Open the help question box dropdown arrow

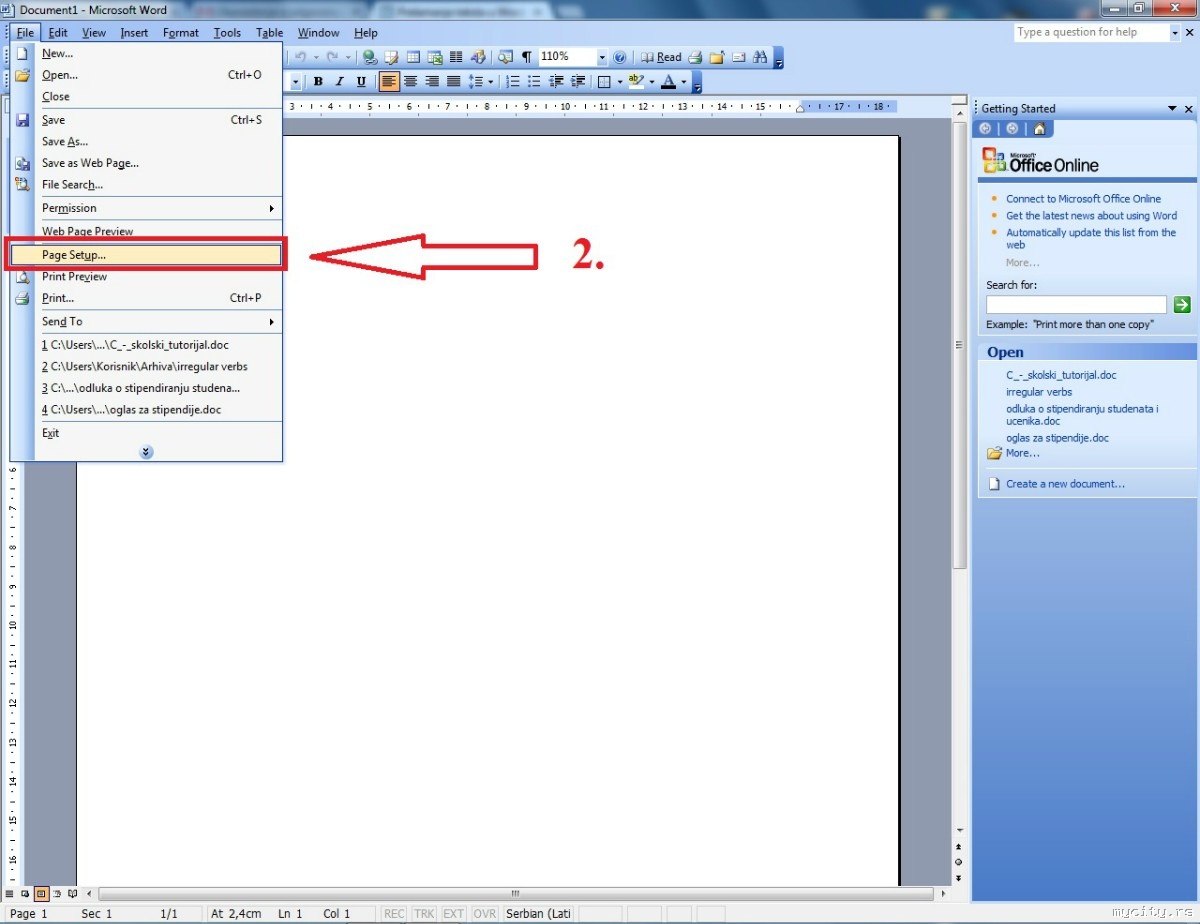click(1175, 32)
